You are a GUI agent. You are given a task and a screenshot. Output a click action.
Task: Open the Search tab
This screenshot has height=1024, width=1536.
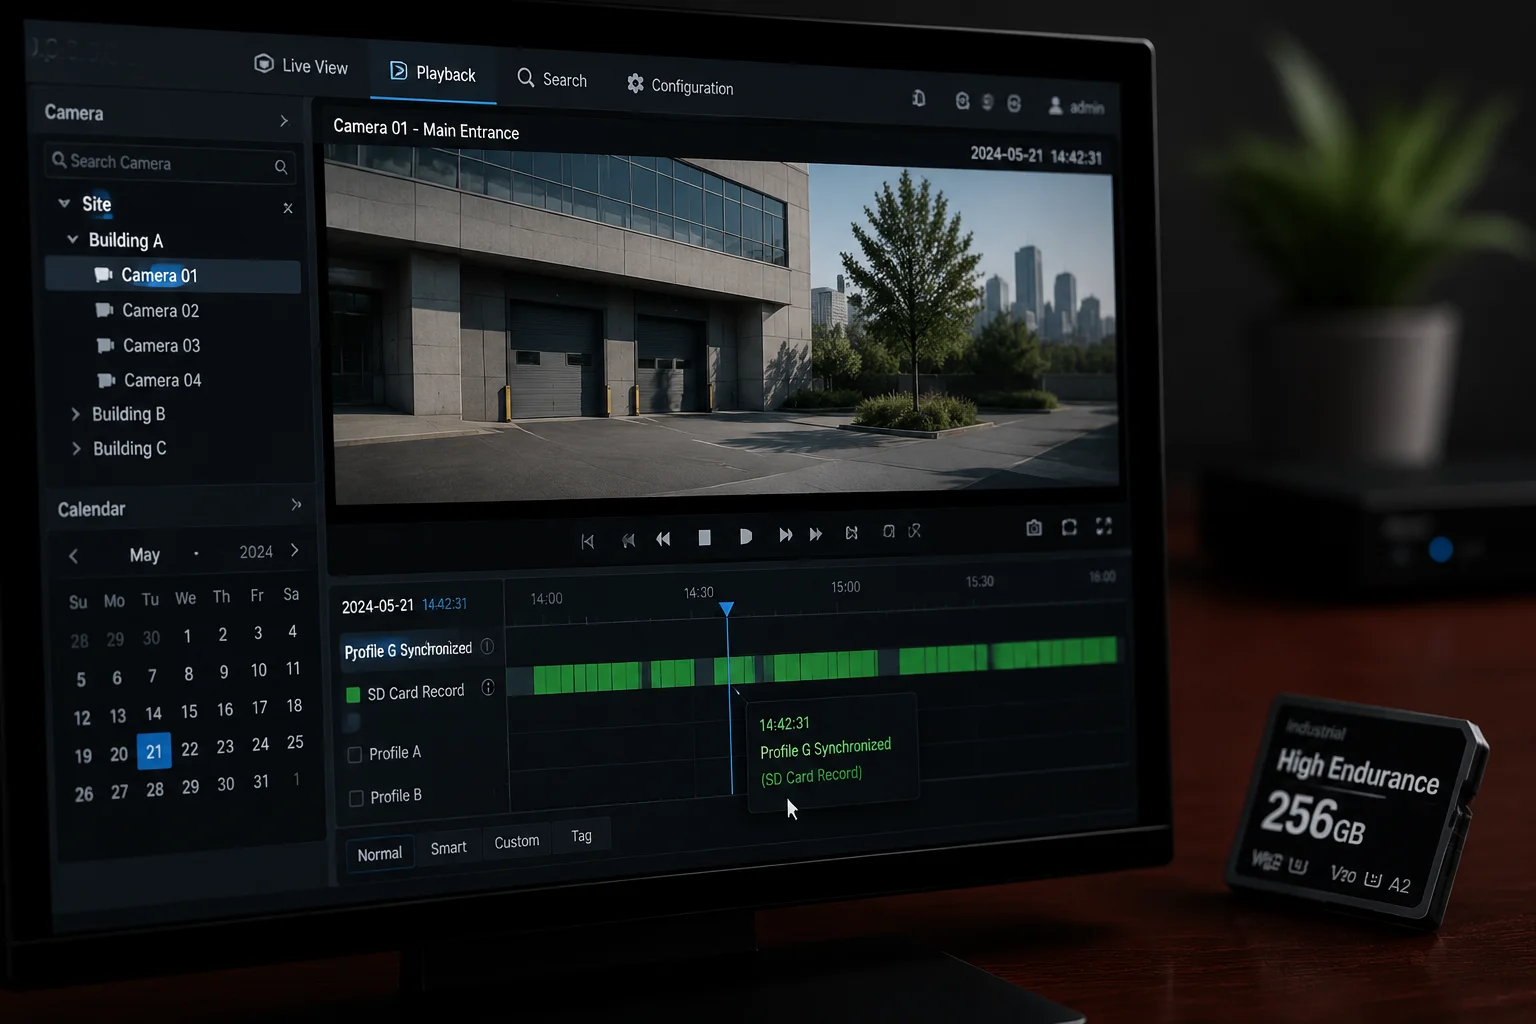(552, 79)
